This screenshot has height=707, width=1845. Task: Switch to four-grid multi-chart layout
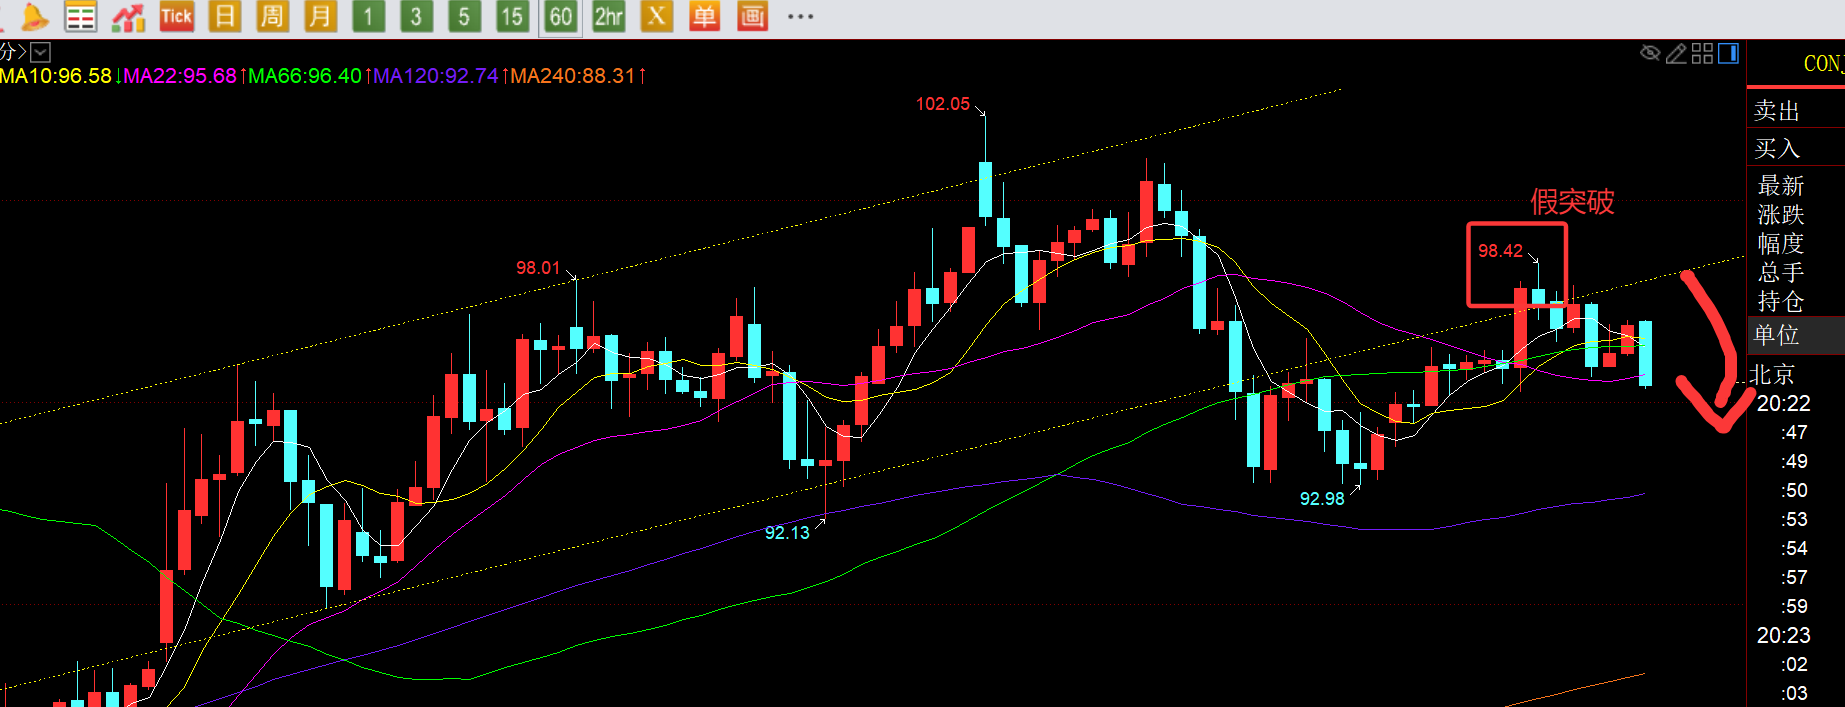pyautogui.click(x=1702, y=53)
